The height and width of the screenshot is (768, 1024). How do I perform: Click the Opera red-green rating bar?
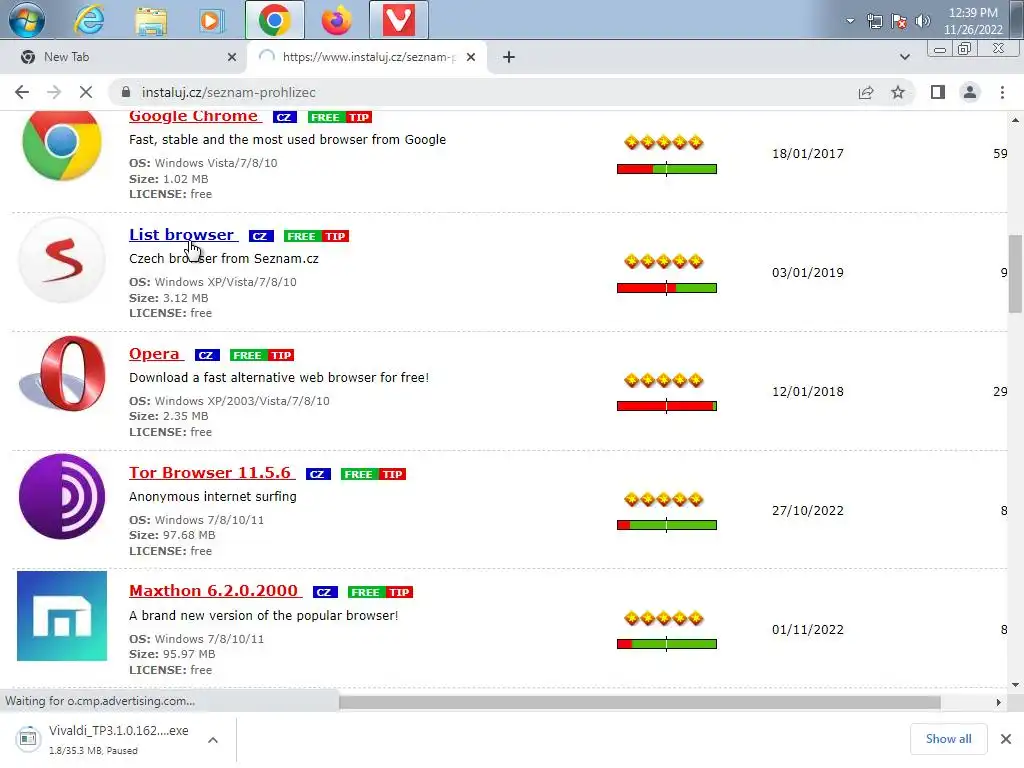667,406
